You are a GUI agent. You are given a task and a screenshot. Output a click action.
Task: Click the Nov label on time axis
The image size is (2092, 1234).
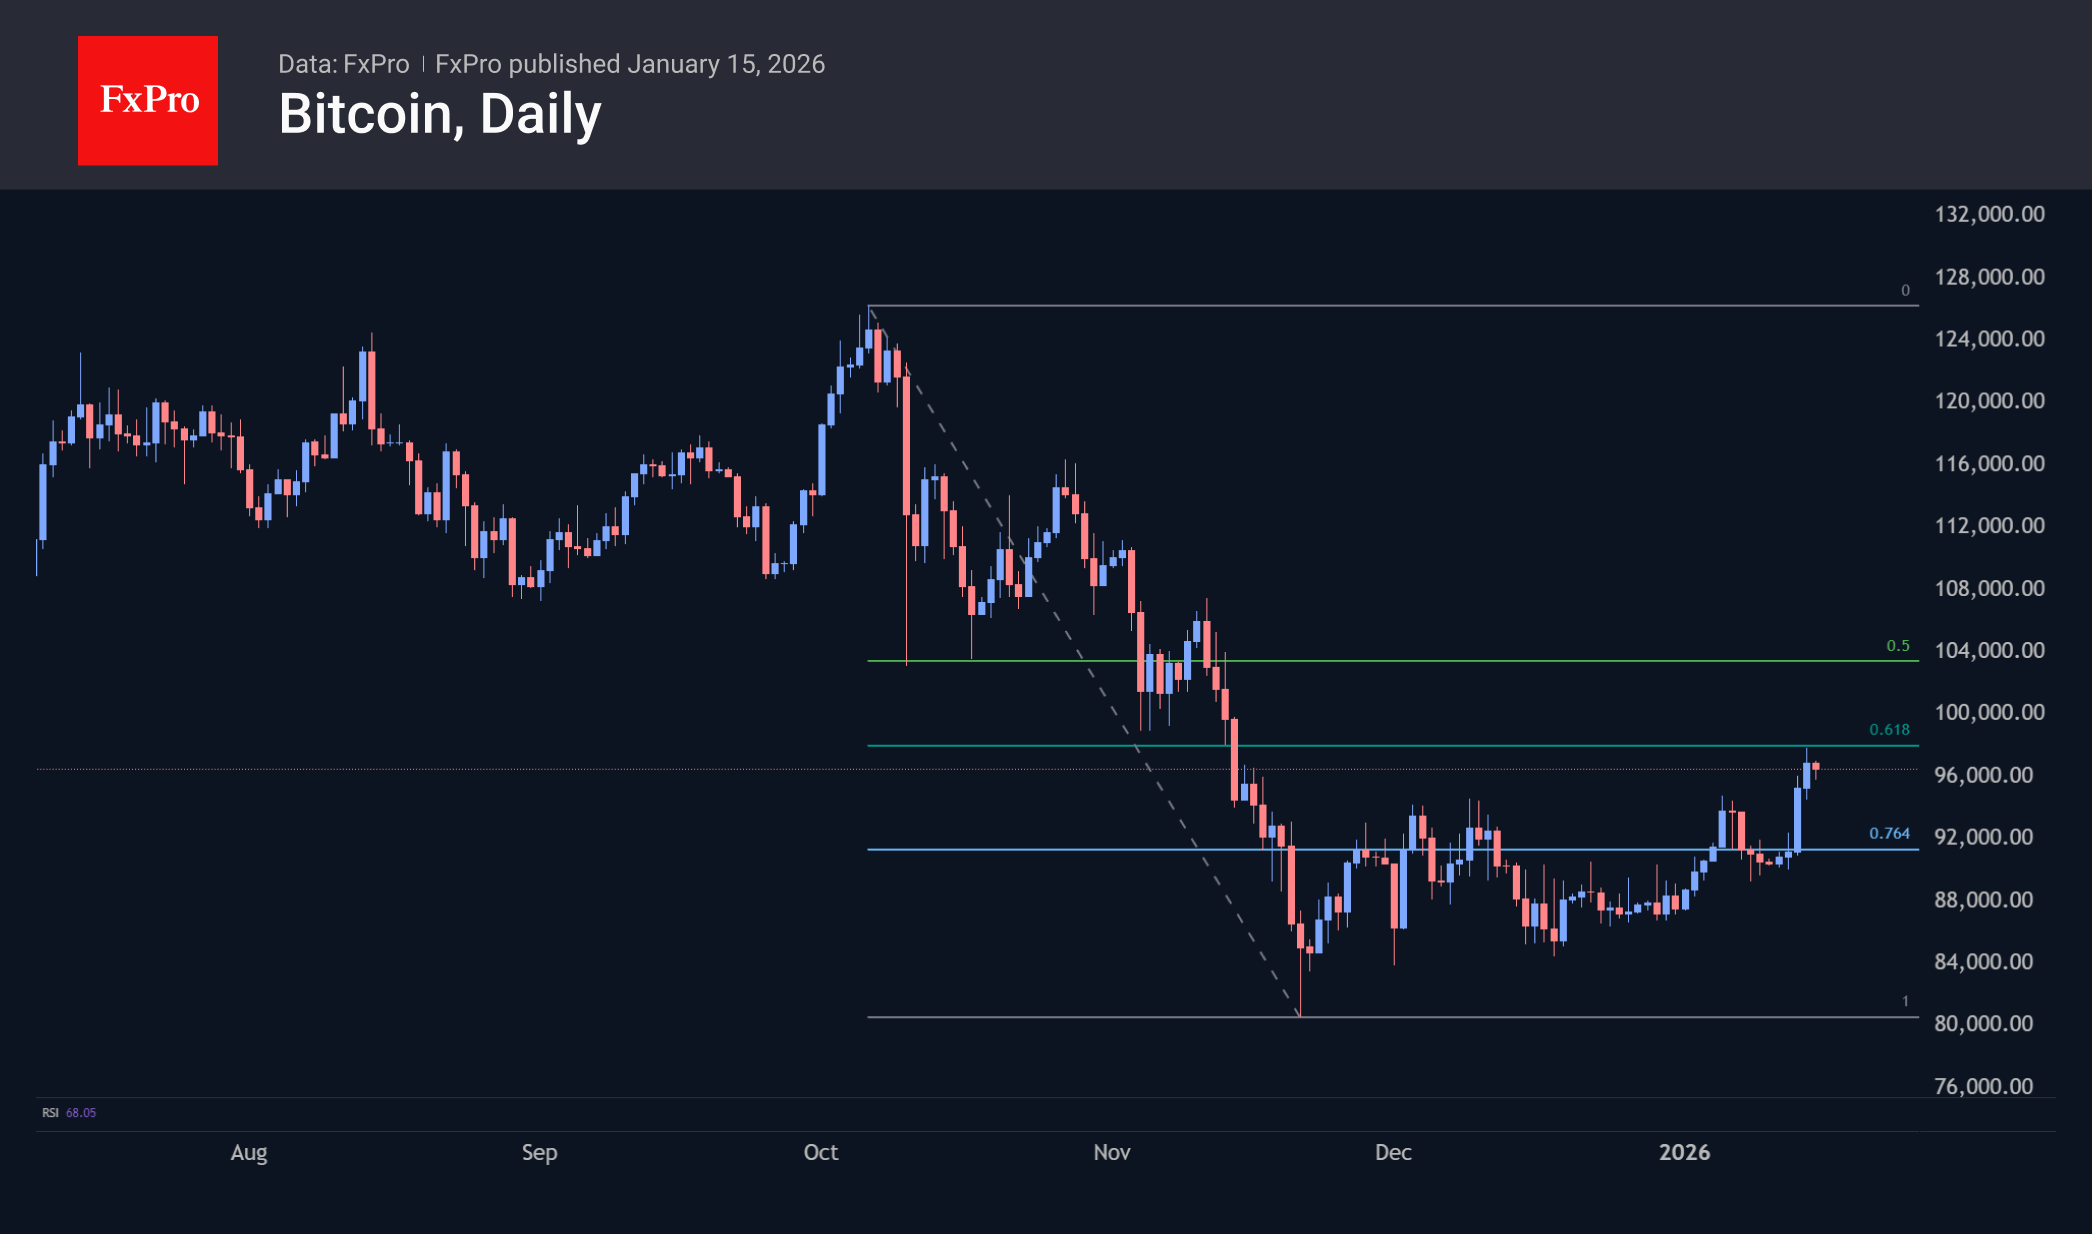coord(1112,1152)
